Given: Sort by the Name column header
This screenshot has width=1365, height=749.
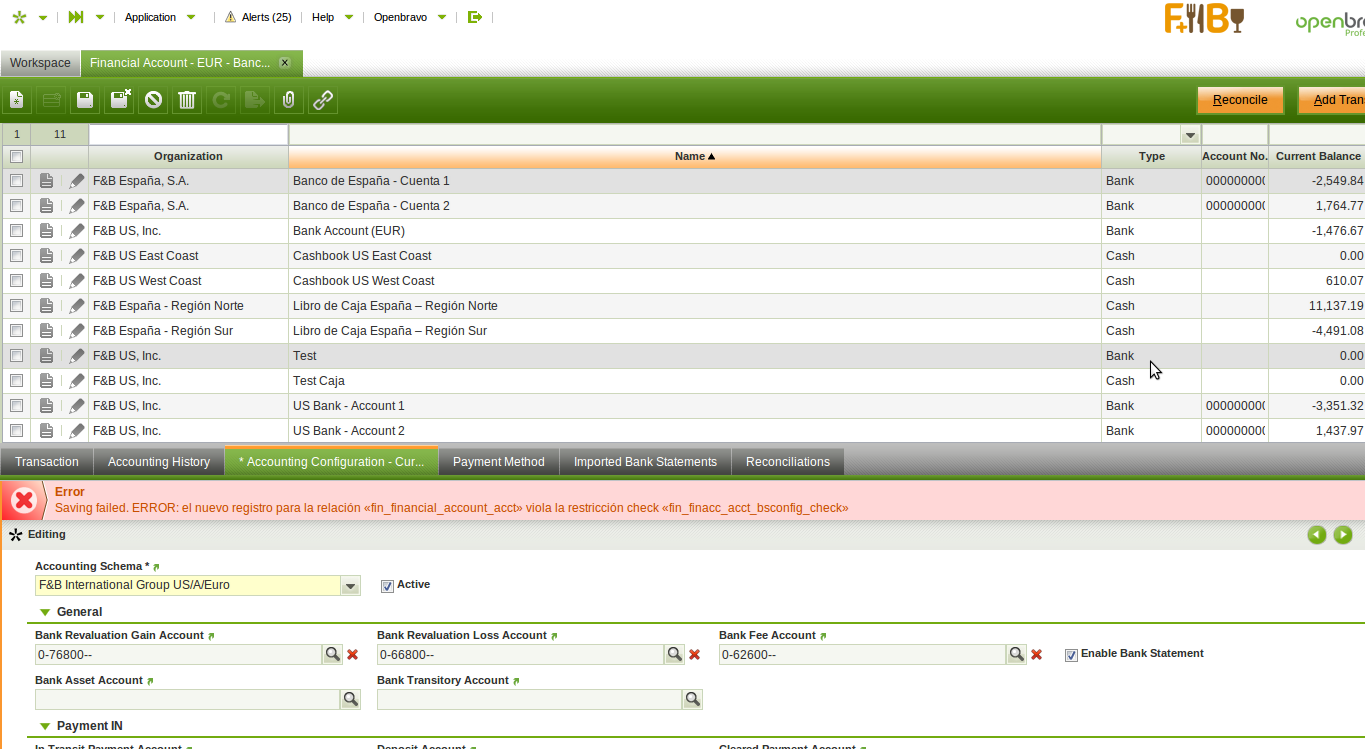Looking at the screenshot, I should point(695,156).
